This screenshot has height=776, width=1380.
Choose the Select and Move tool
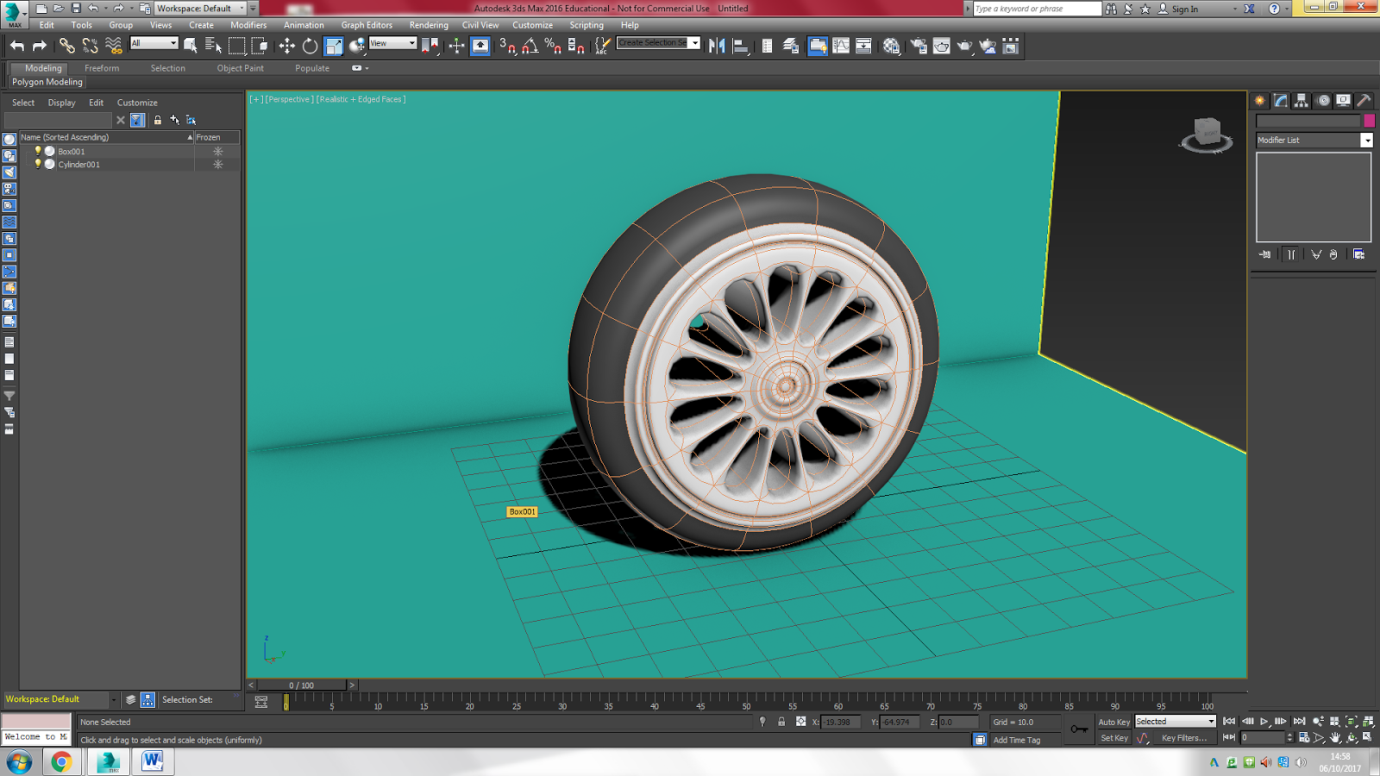(287, 45)
